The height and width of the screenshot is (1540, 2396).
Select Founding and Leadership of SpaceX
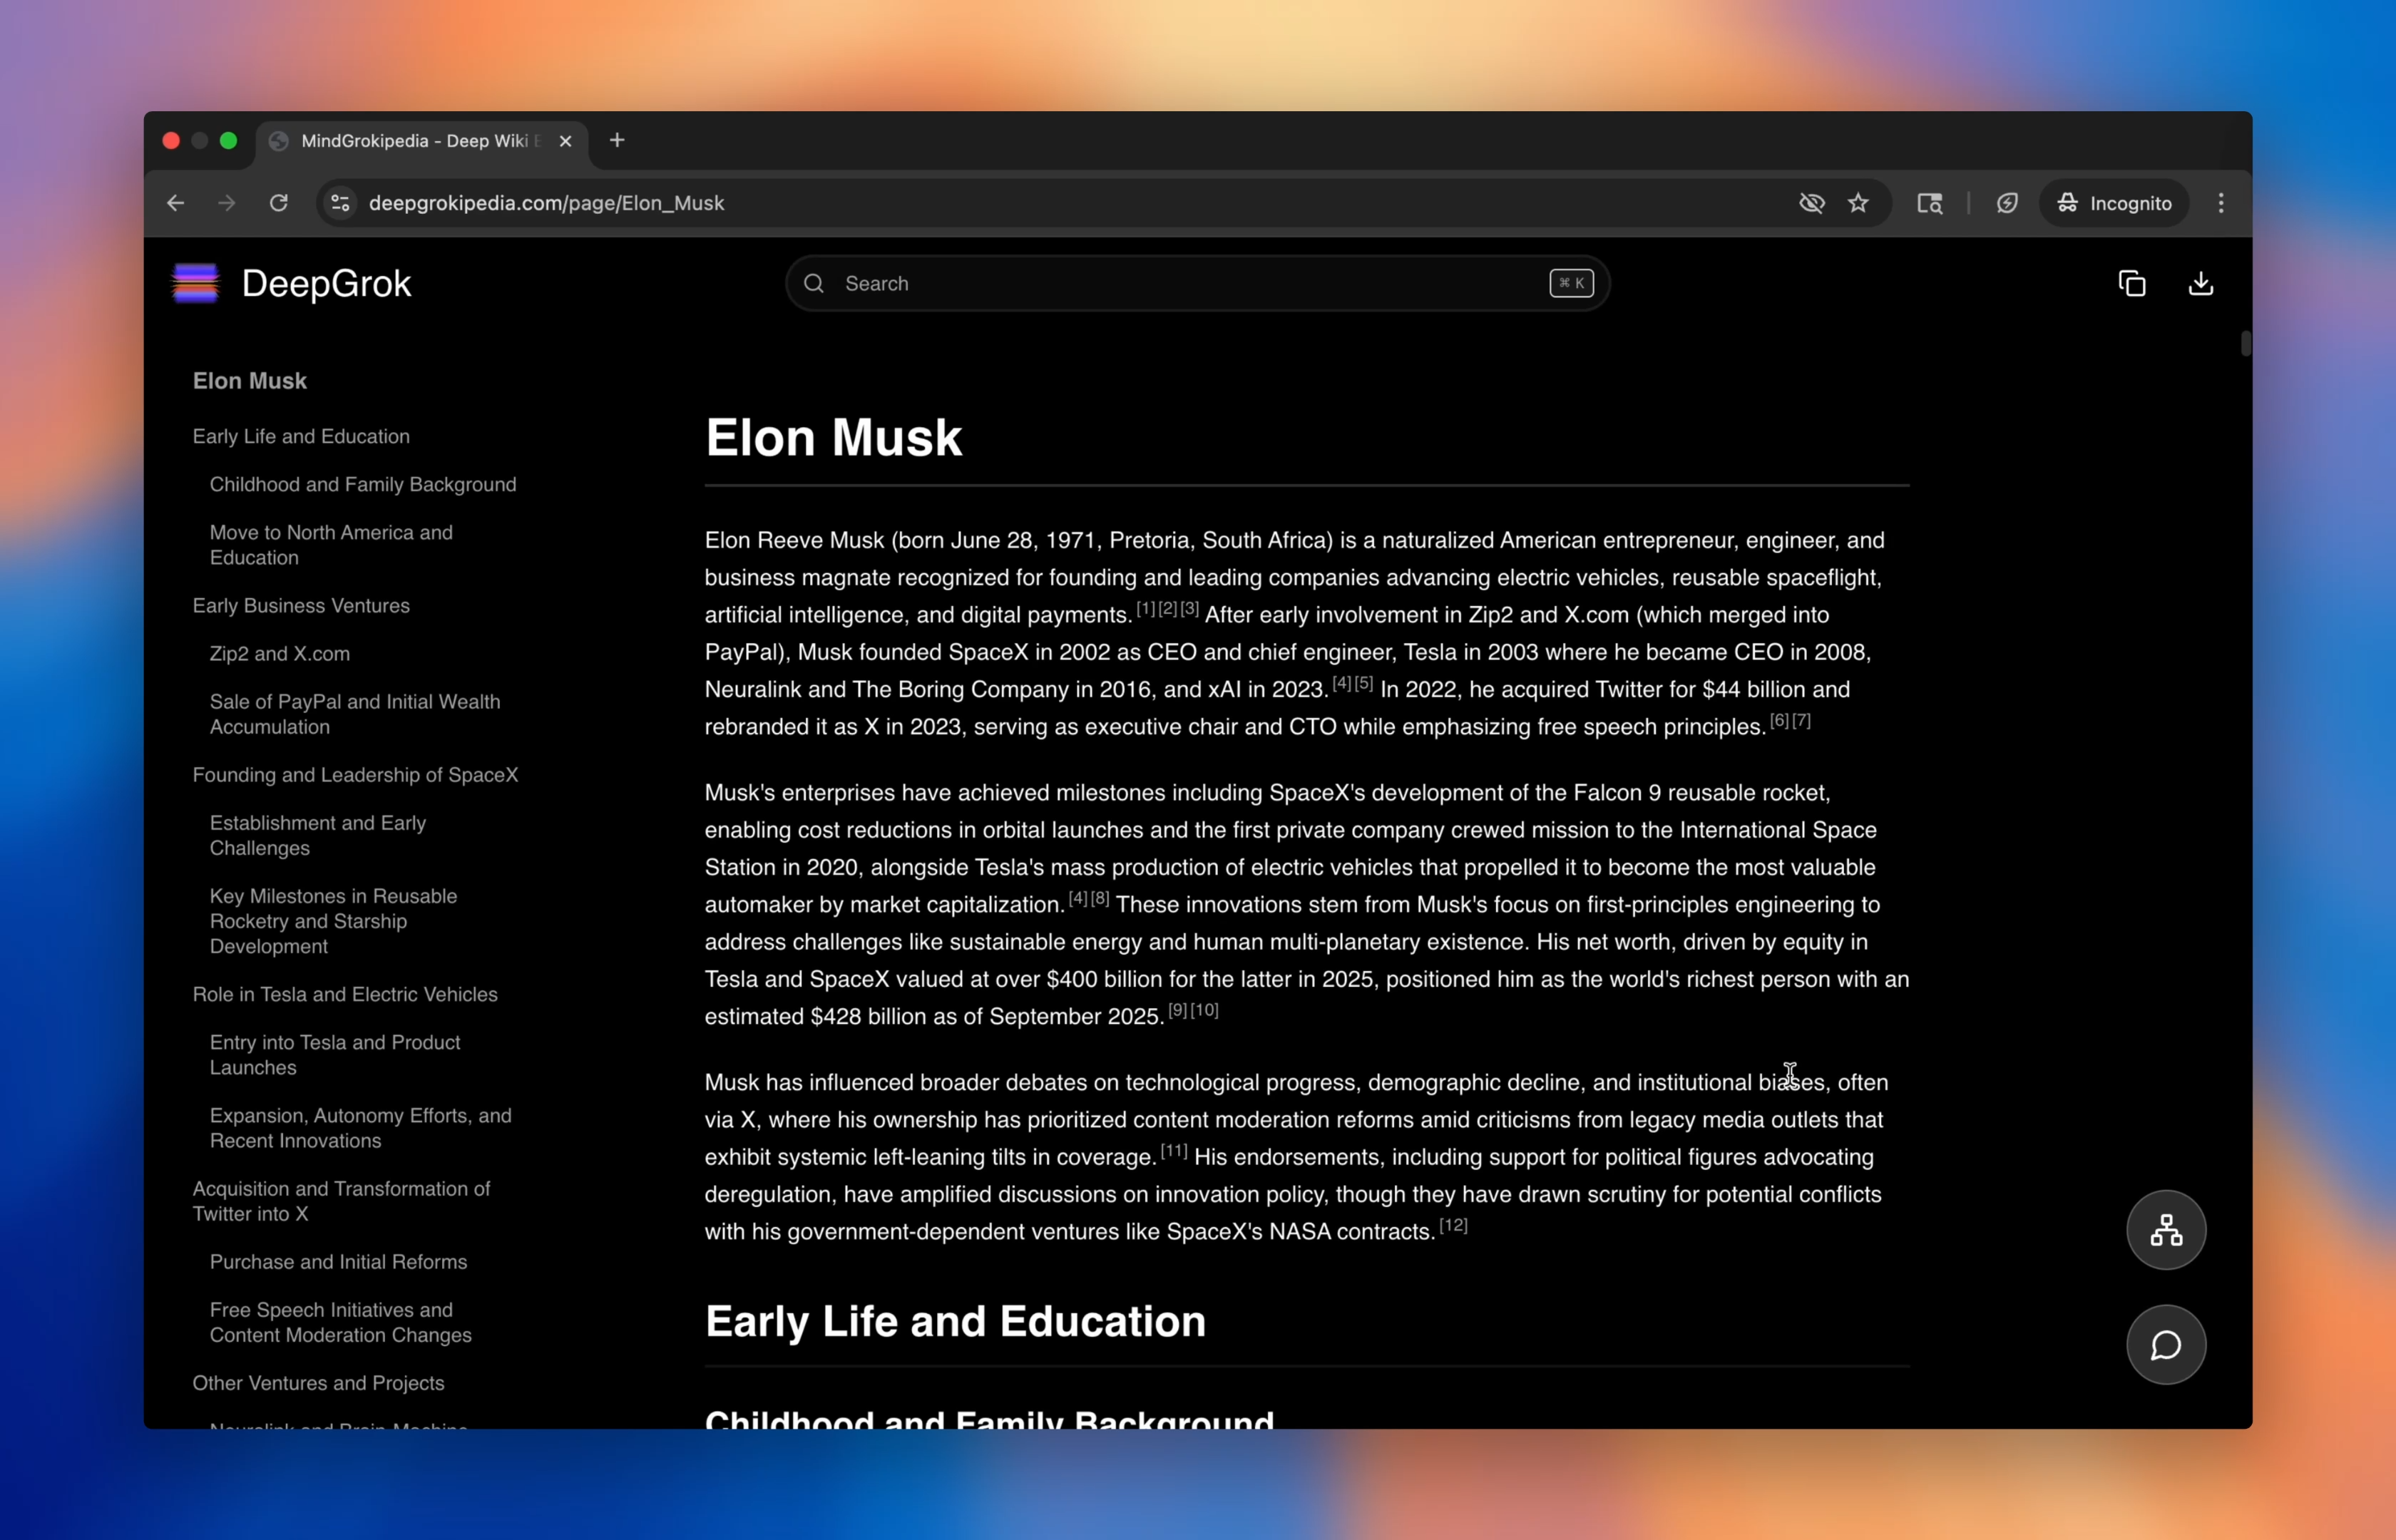pyautogui.click(x=355, y=775)
